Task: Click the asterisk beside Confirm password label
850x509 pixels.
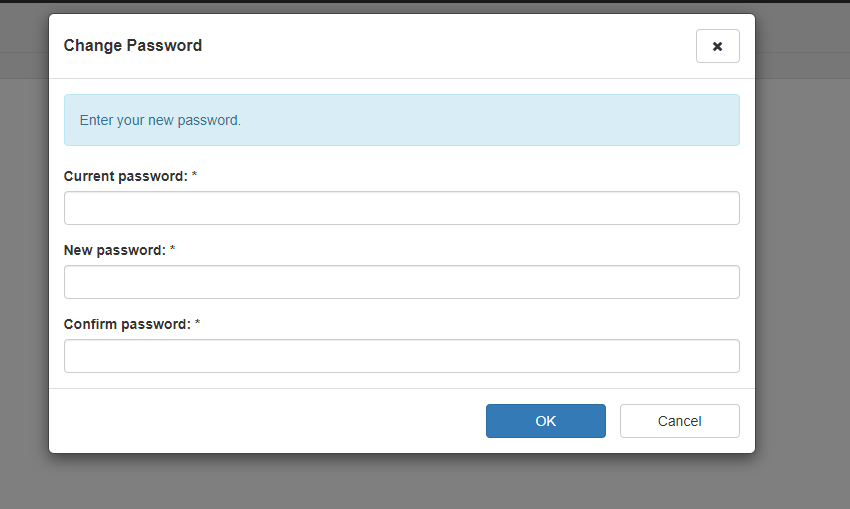Action: pos(198,324)
